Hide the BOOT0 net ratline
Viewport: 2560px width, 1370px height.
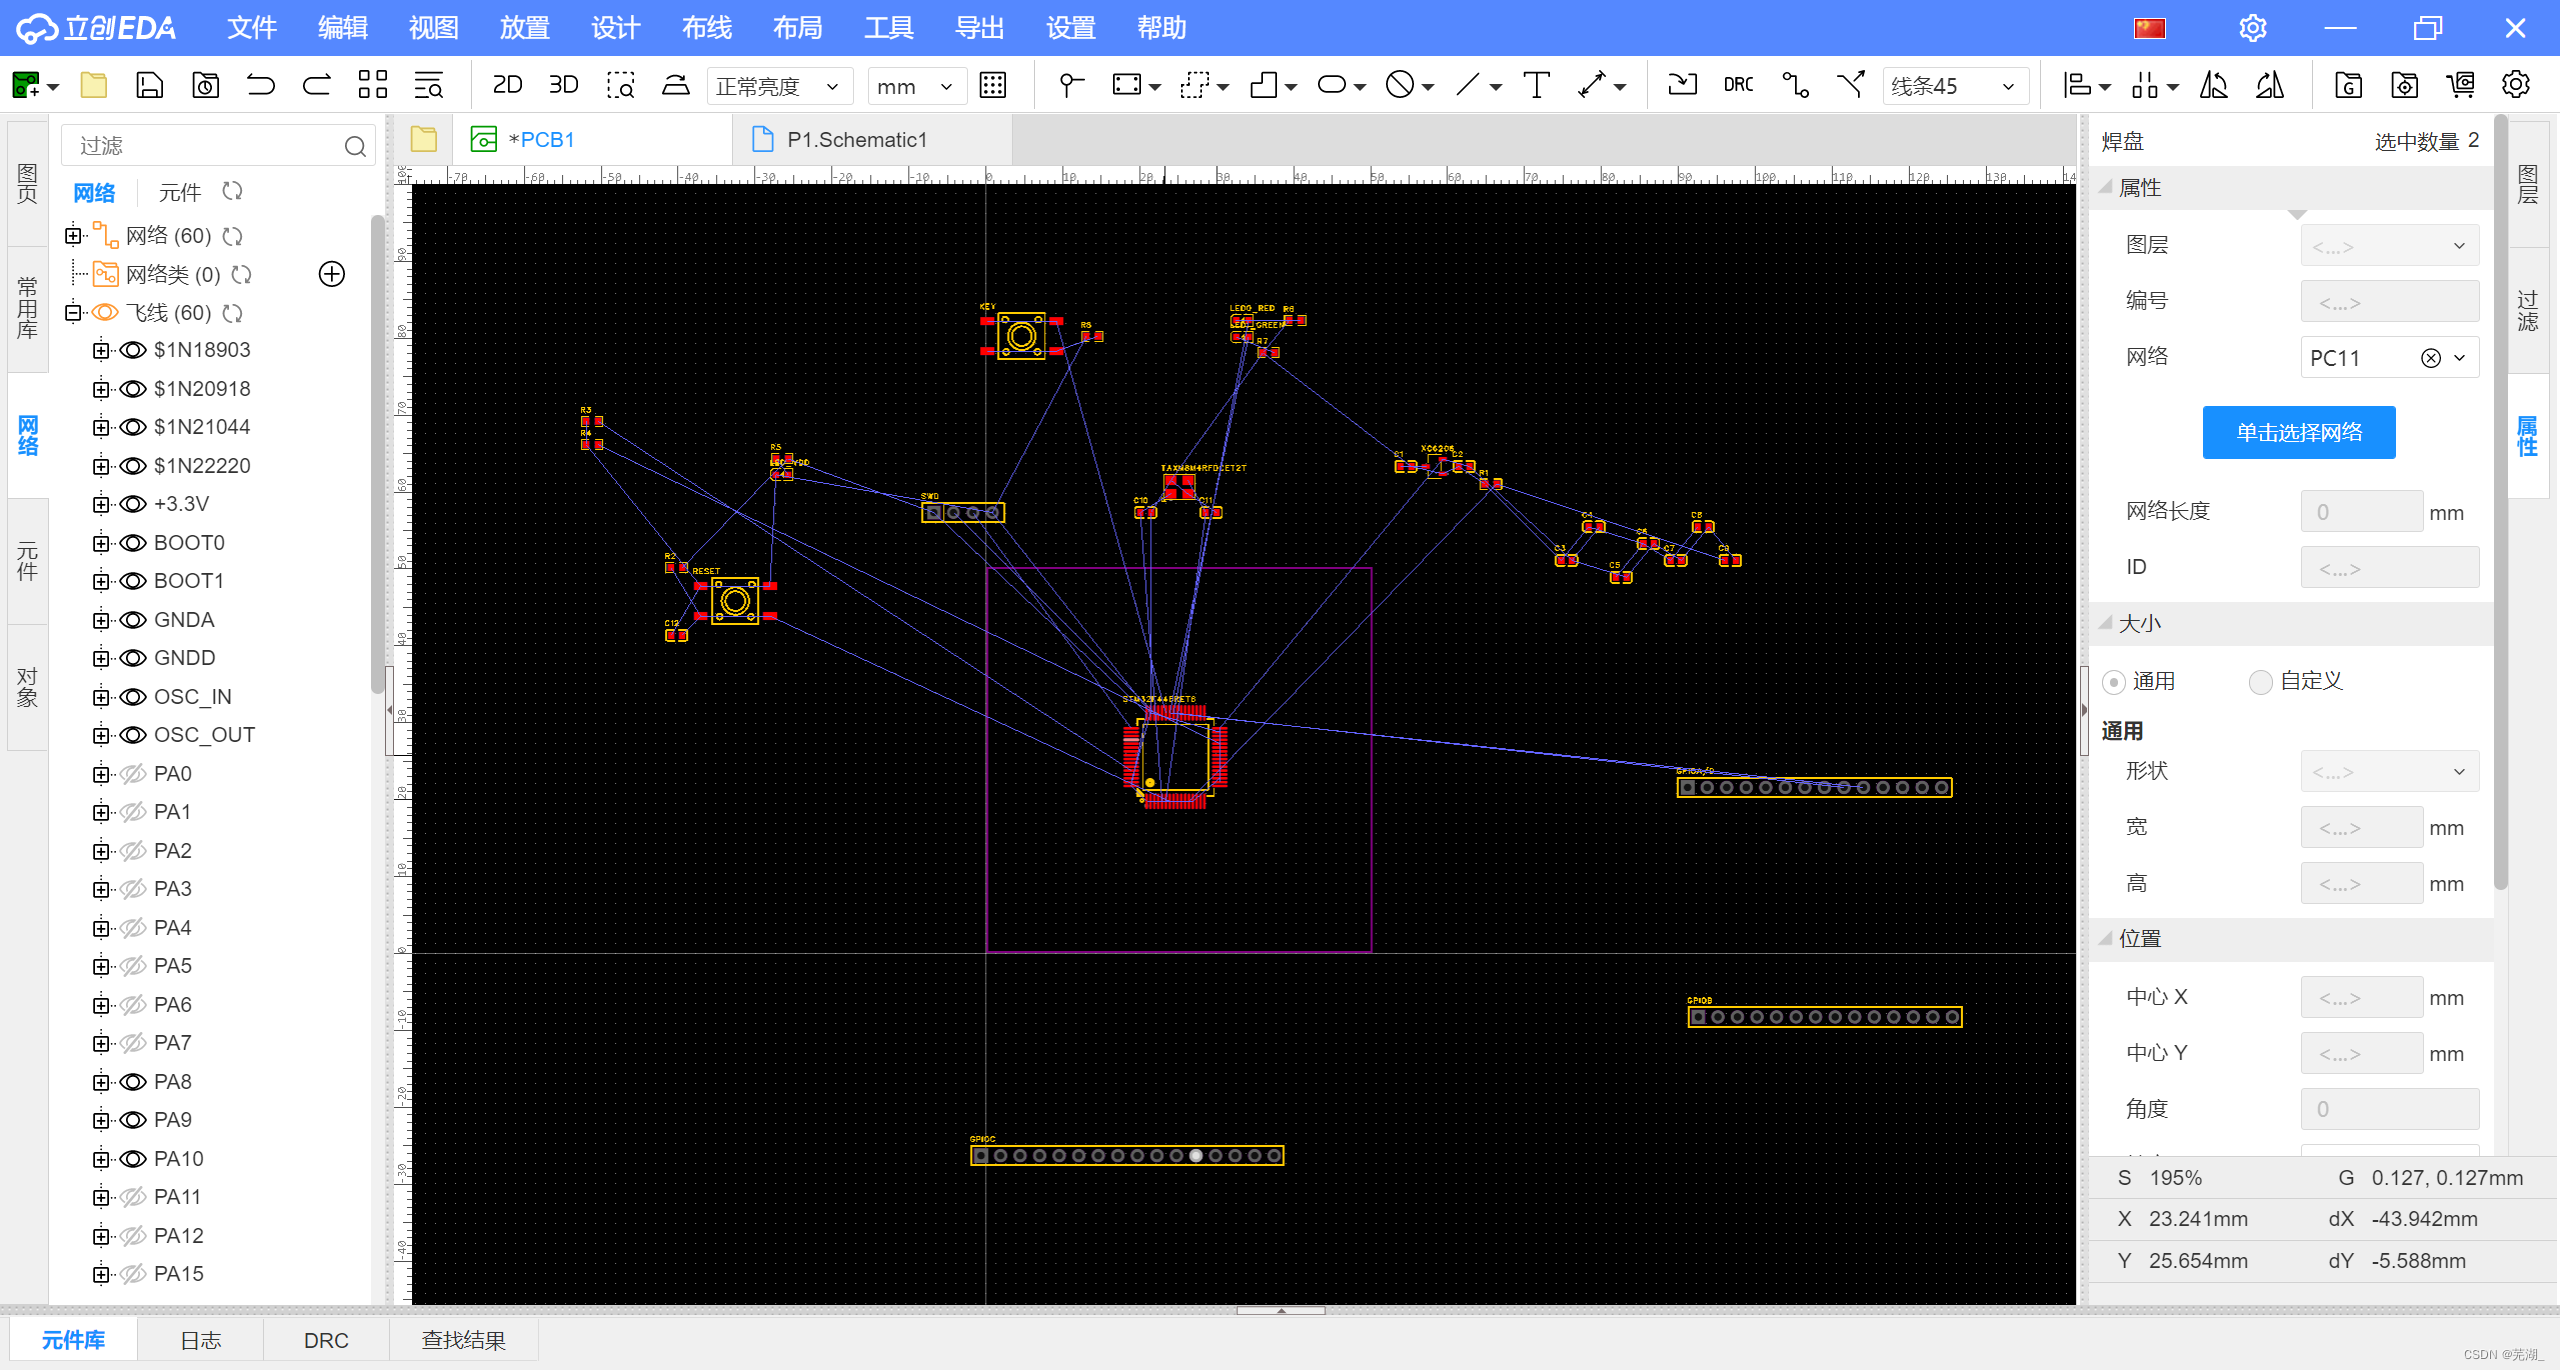click(x=133, y=543)
